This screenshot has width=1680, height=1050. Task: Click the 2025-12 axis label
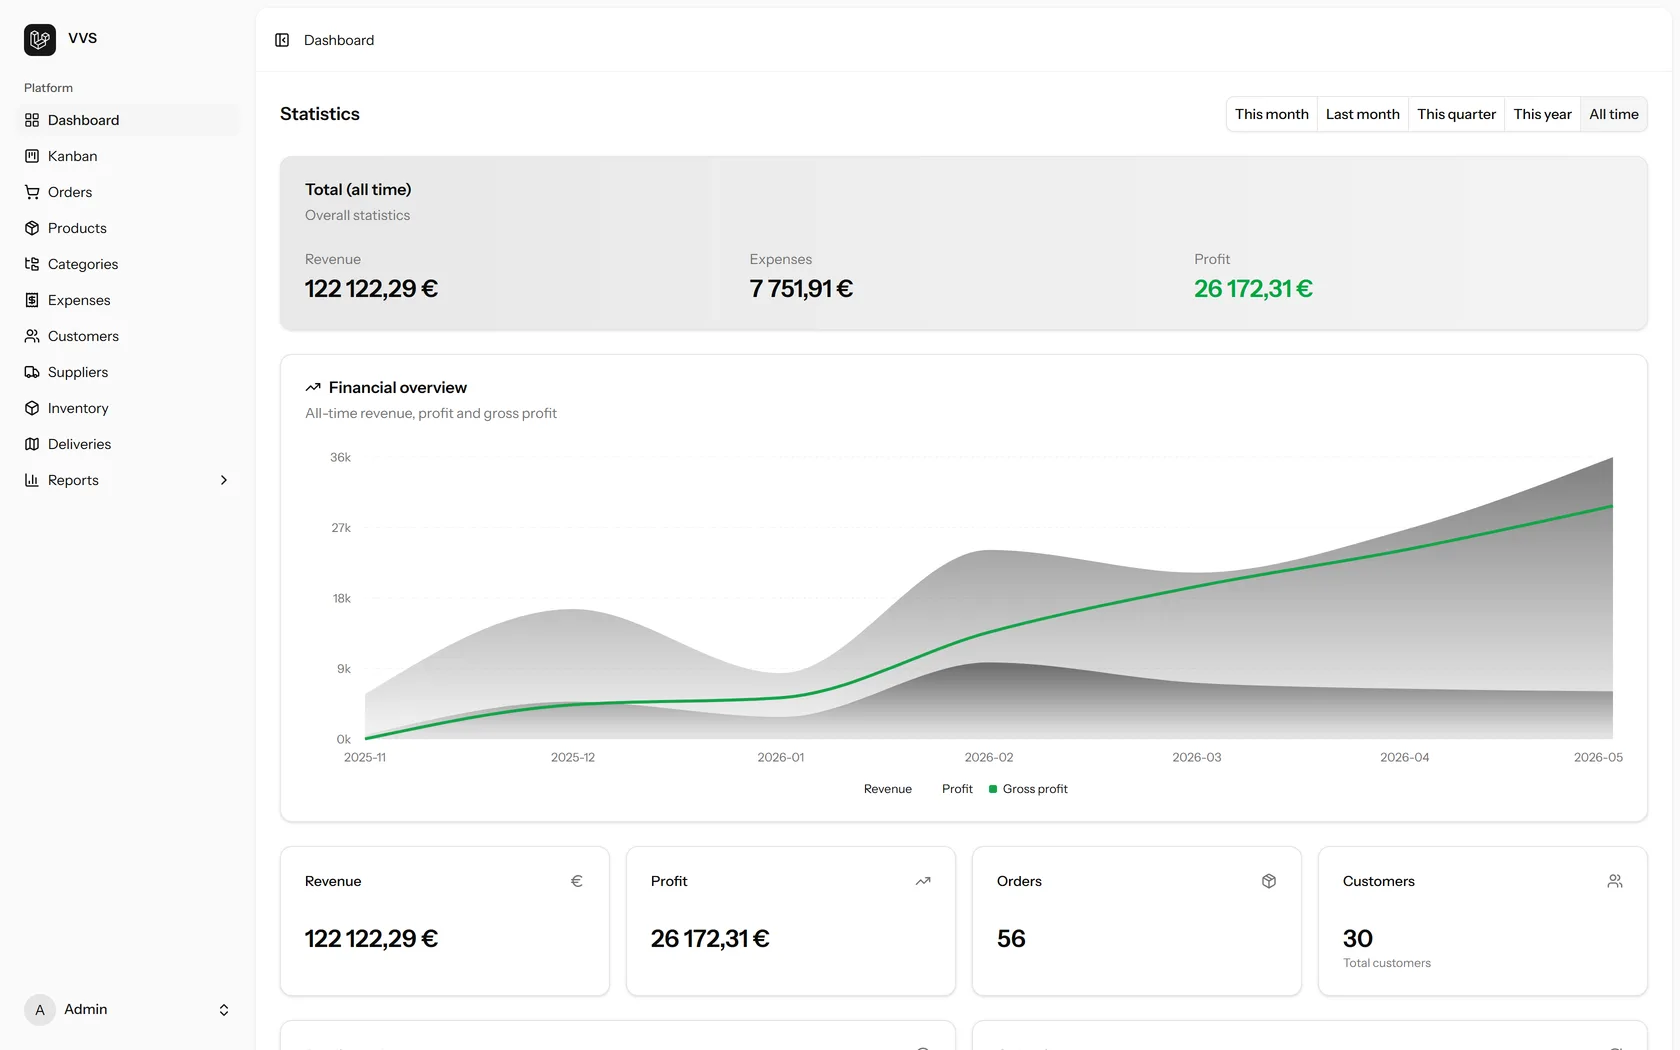(x=573, y=757)
